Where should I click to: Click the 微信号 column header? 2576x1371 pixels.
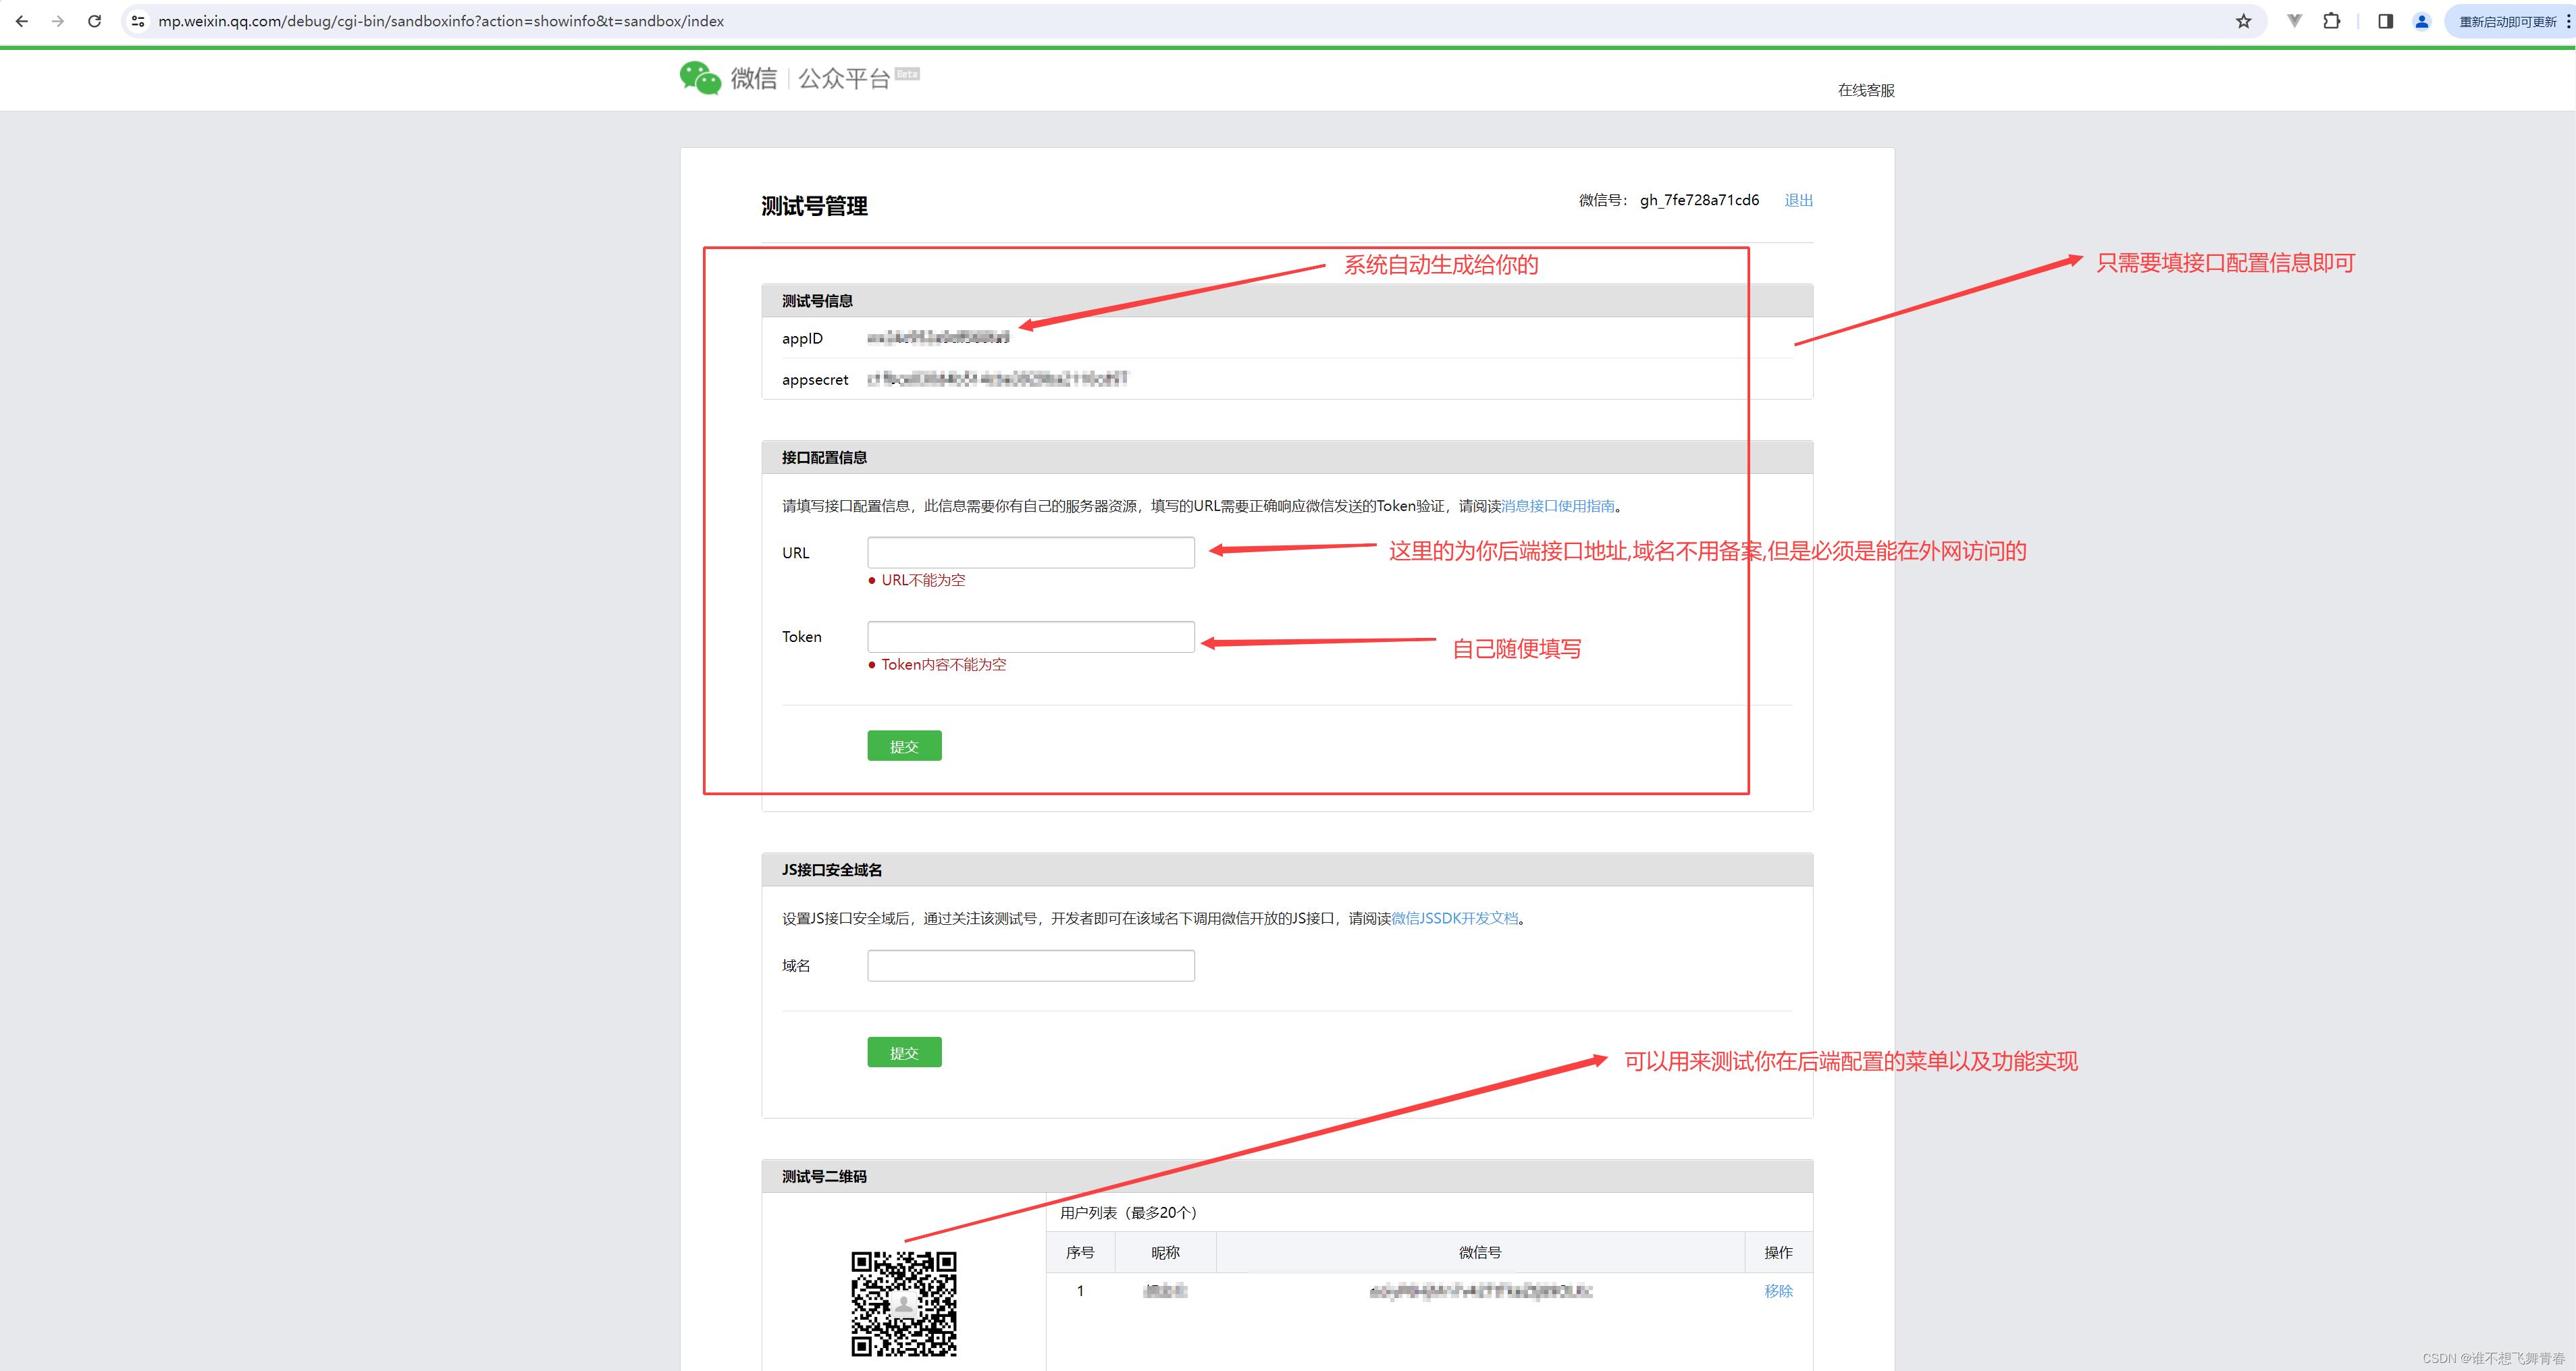click(1480, 1252)
